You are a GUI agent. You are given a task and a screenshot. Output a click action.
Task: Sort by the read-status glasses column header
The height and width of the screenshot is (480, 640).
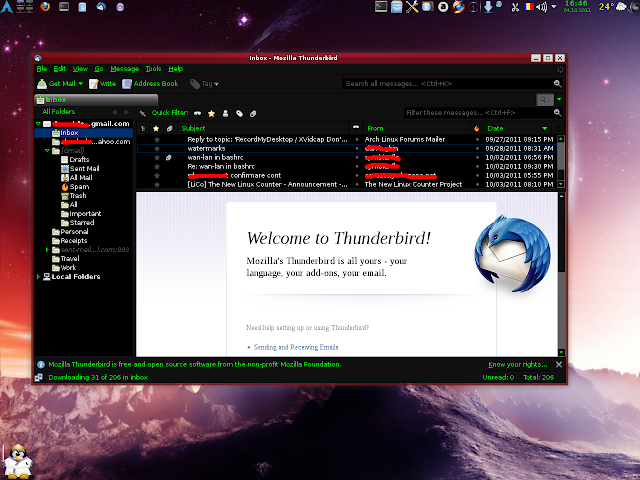tap(356, 128)
